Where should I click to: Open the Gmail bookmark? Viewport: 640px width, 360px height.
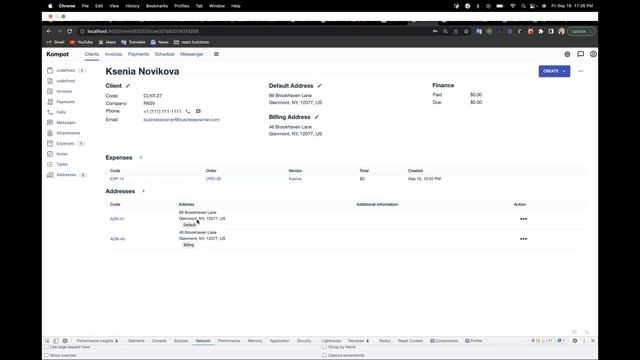click(56, 42)
